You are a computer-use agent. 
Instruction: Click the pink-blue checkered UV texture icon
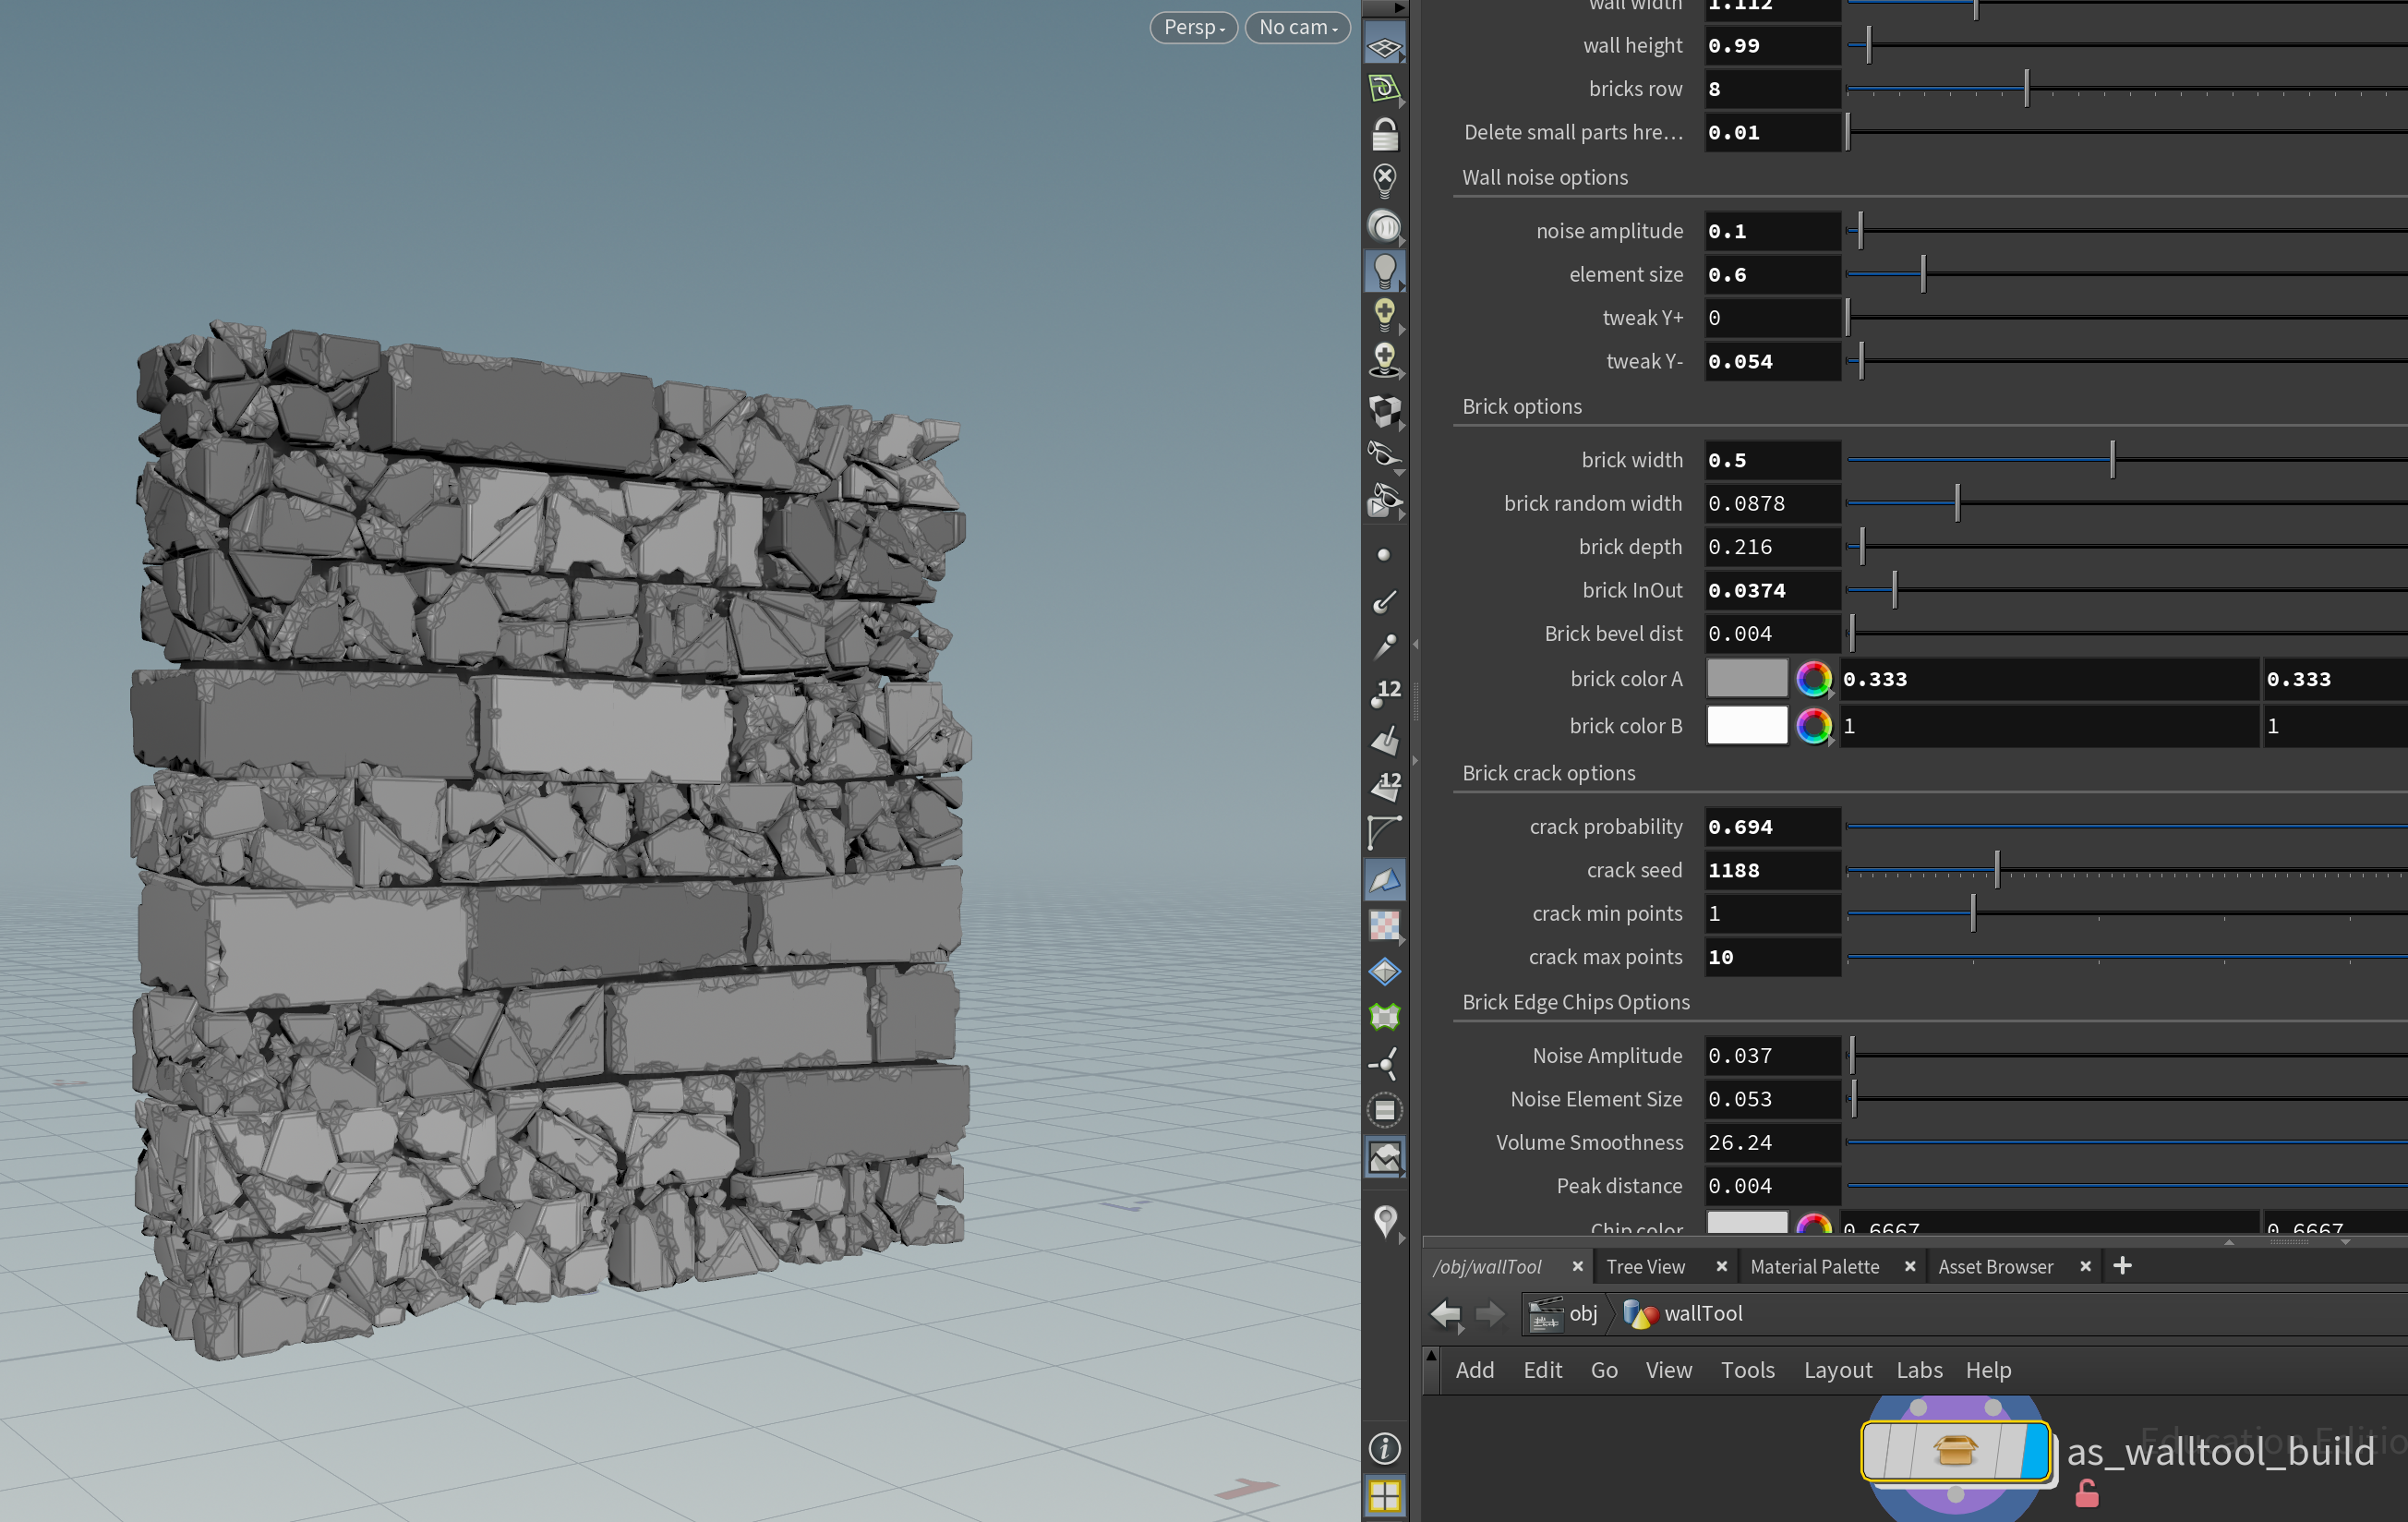tap(1384, 926)
